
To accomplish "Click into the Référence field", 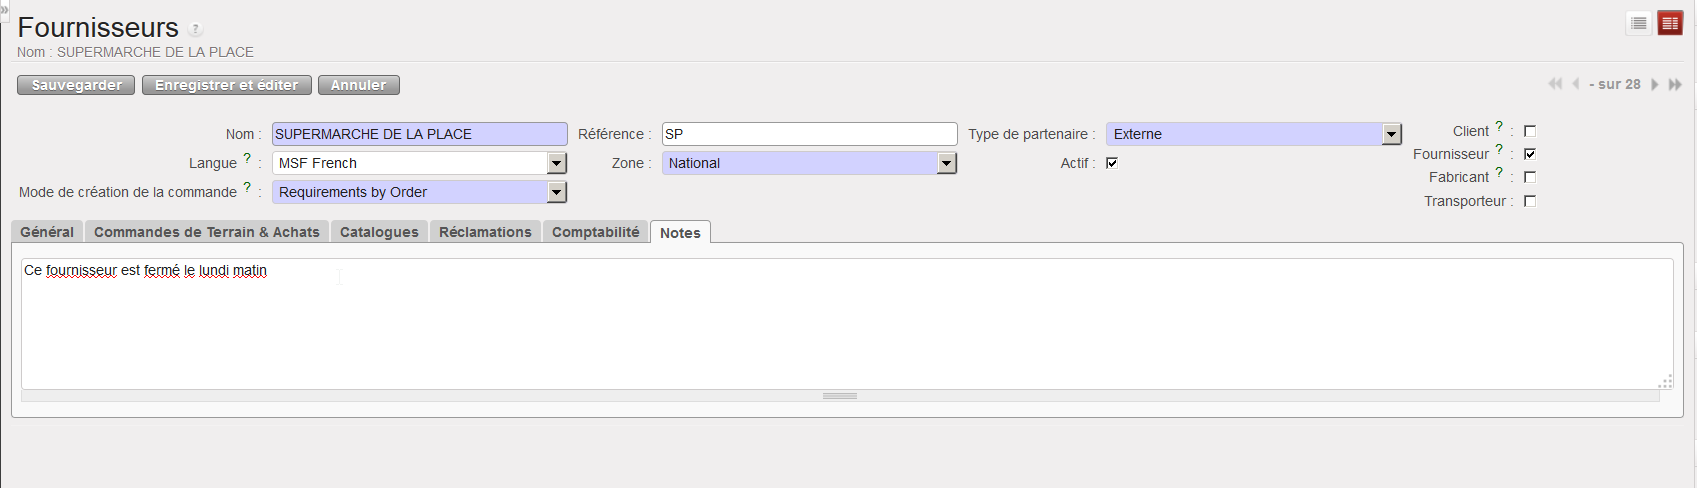I will 809,134.
